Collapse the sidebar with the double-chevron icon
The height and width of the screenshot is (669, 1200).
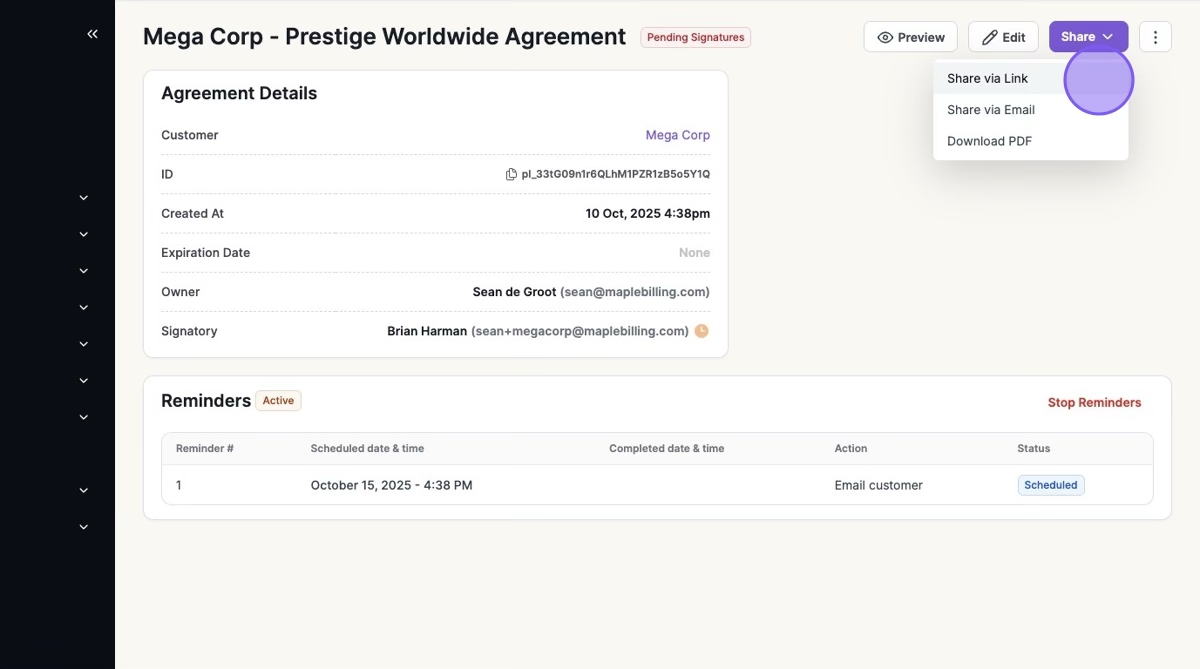[x=92, y=34]
